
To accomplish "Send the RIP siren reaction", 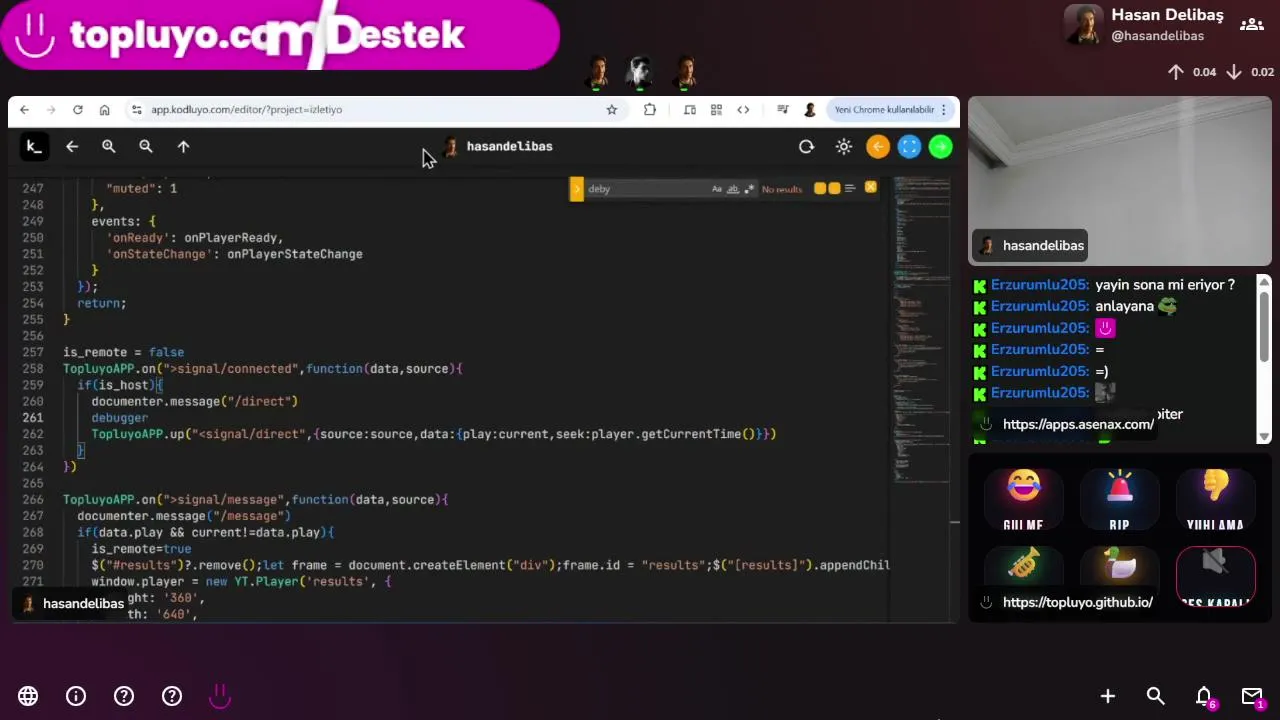I will (1119, 500).
